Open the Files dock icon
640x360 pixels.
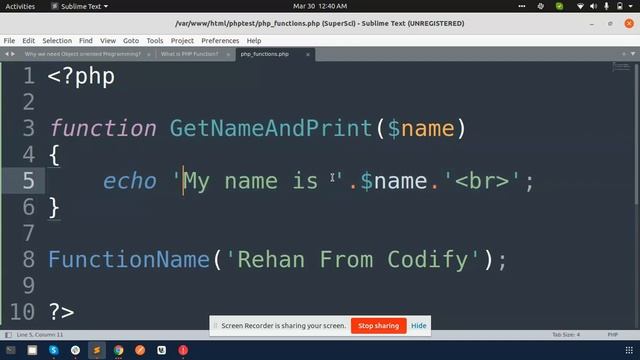pyautogui.click(x=32, y=350)
